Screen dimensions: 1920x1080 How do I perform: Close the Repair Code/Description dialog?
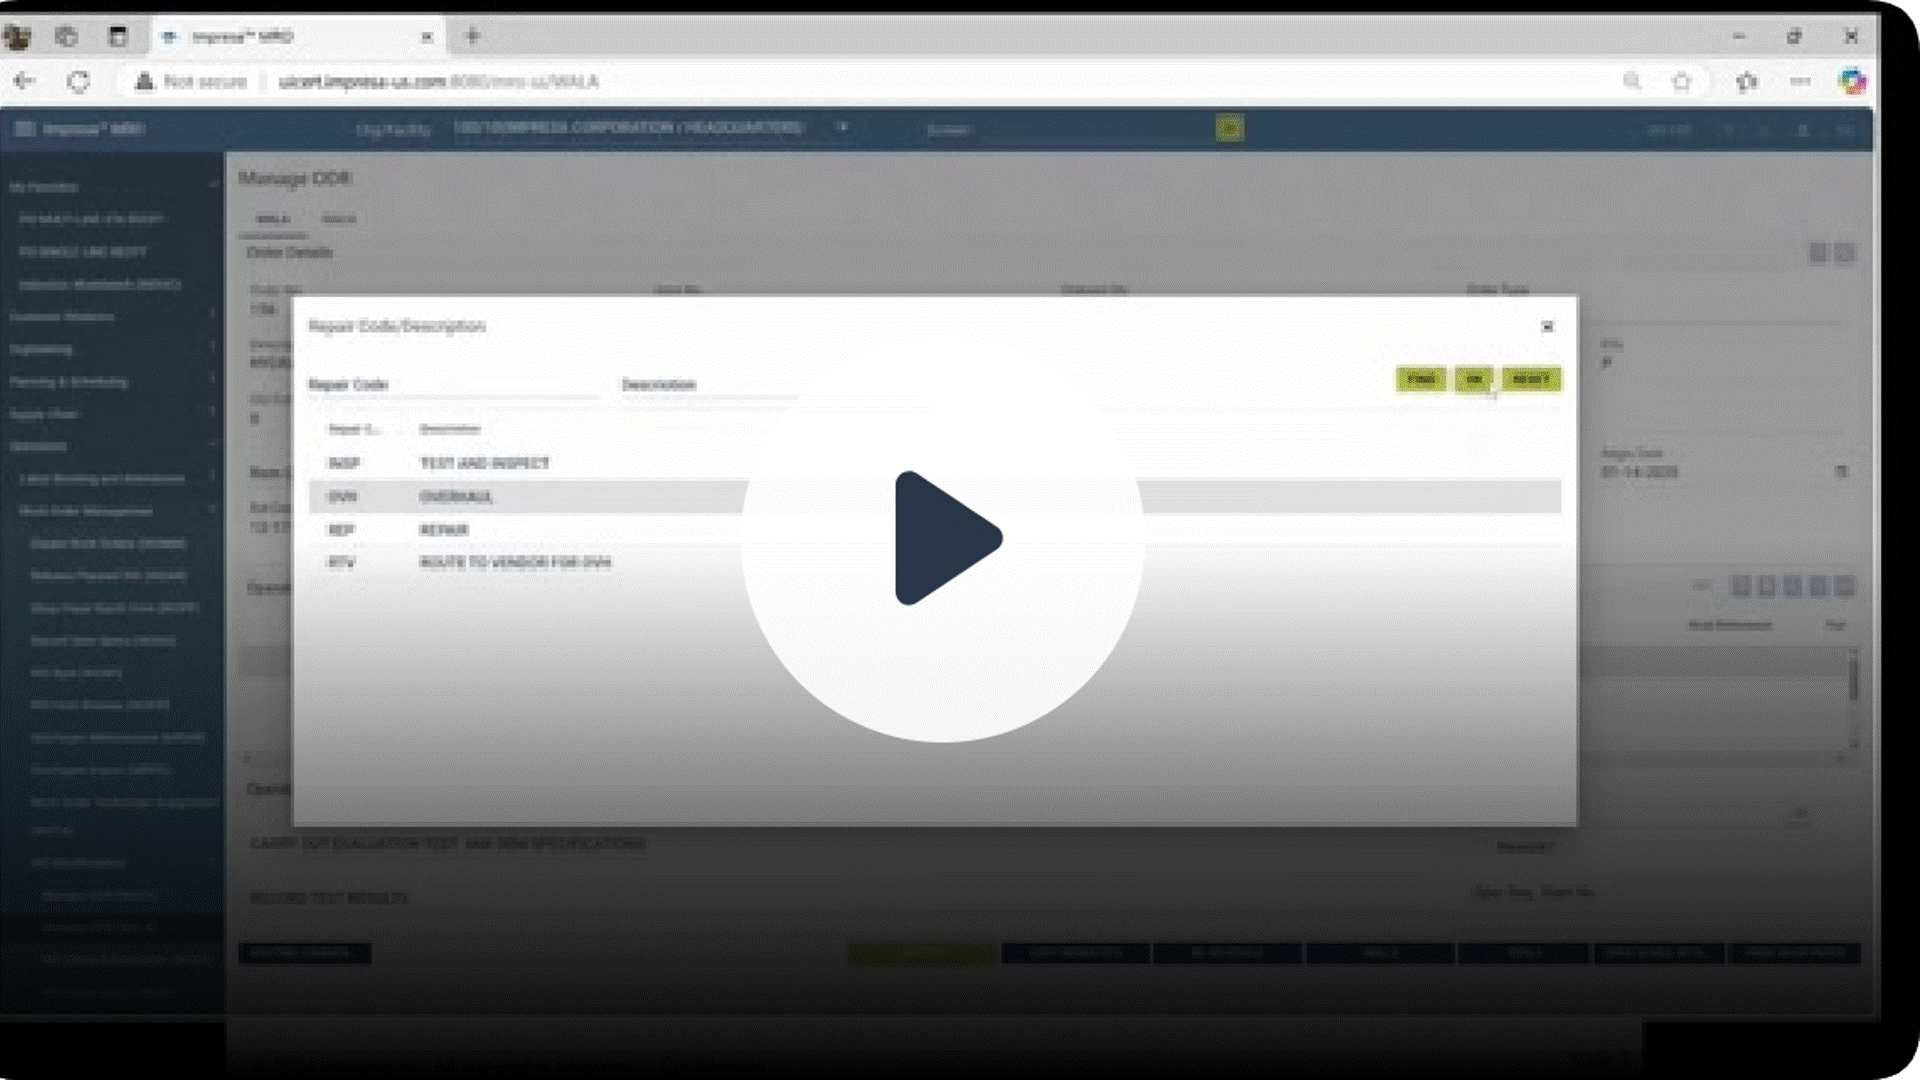click(1547, 327)
